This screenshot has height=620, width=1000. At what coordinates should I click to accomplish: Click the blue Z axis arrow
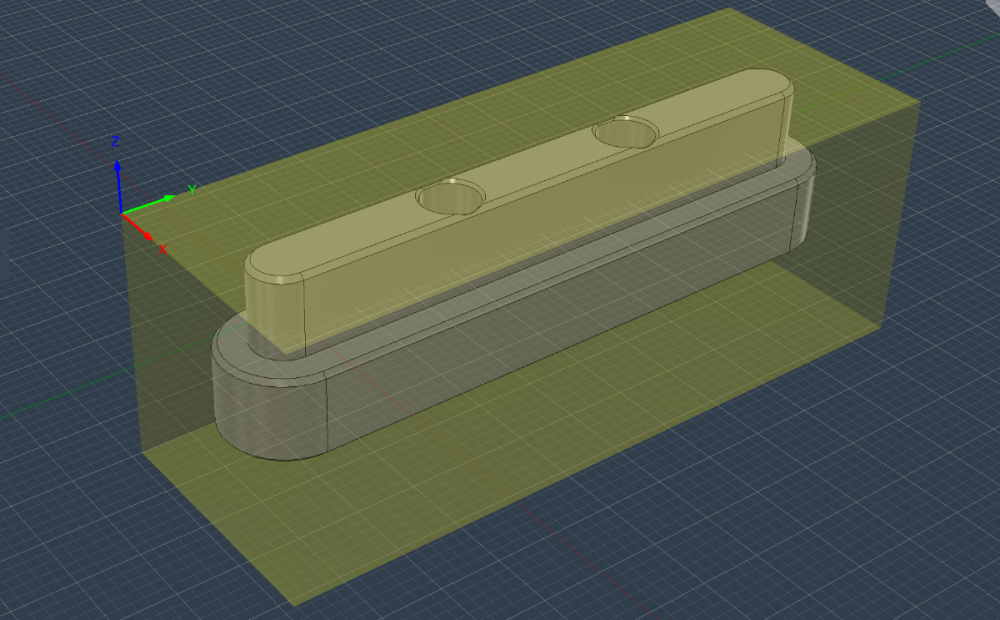click(119, 186)
